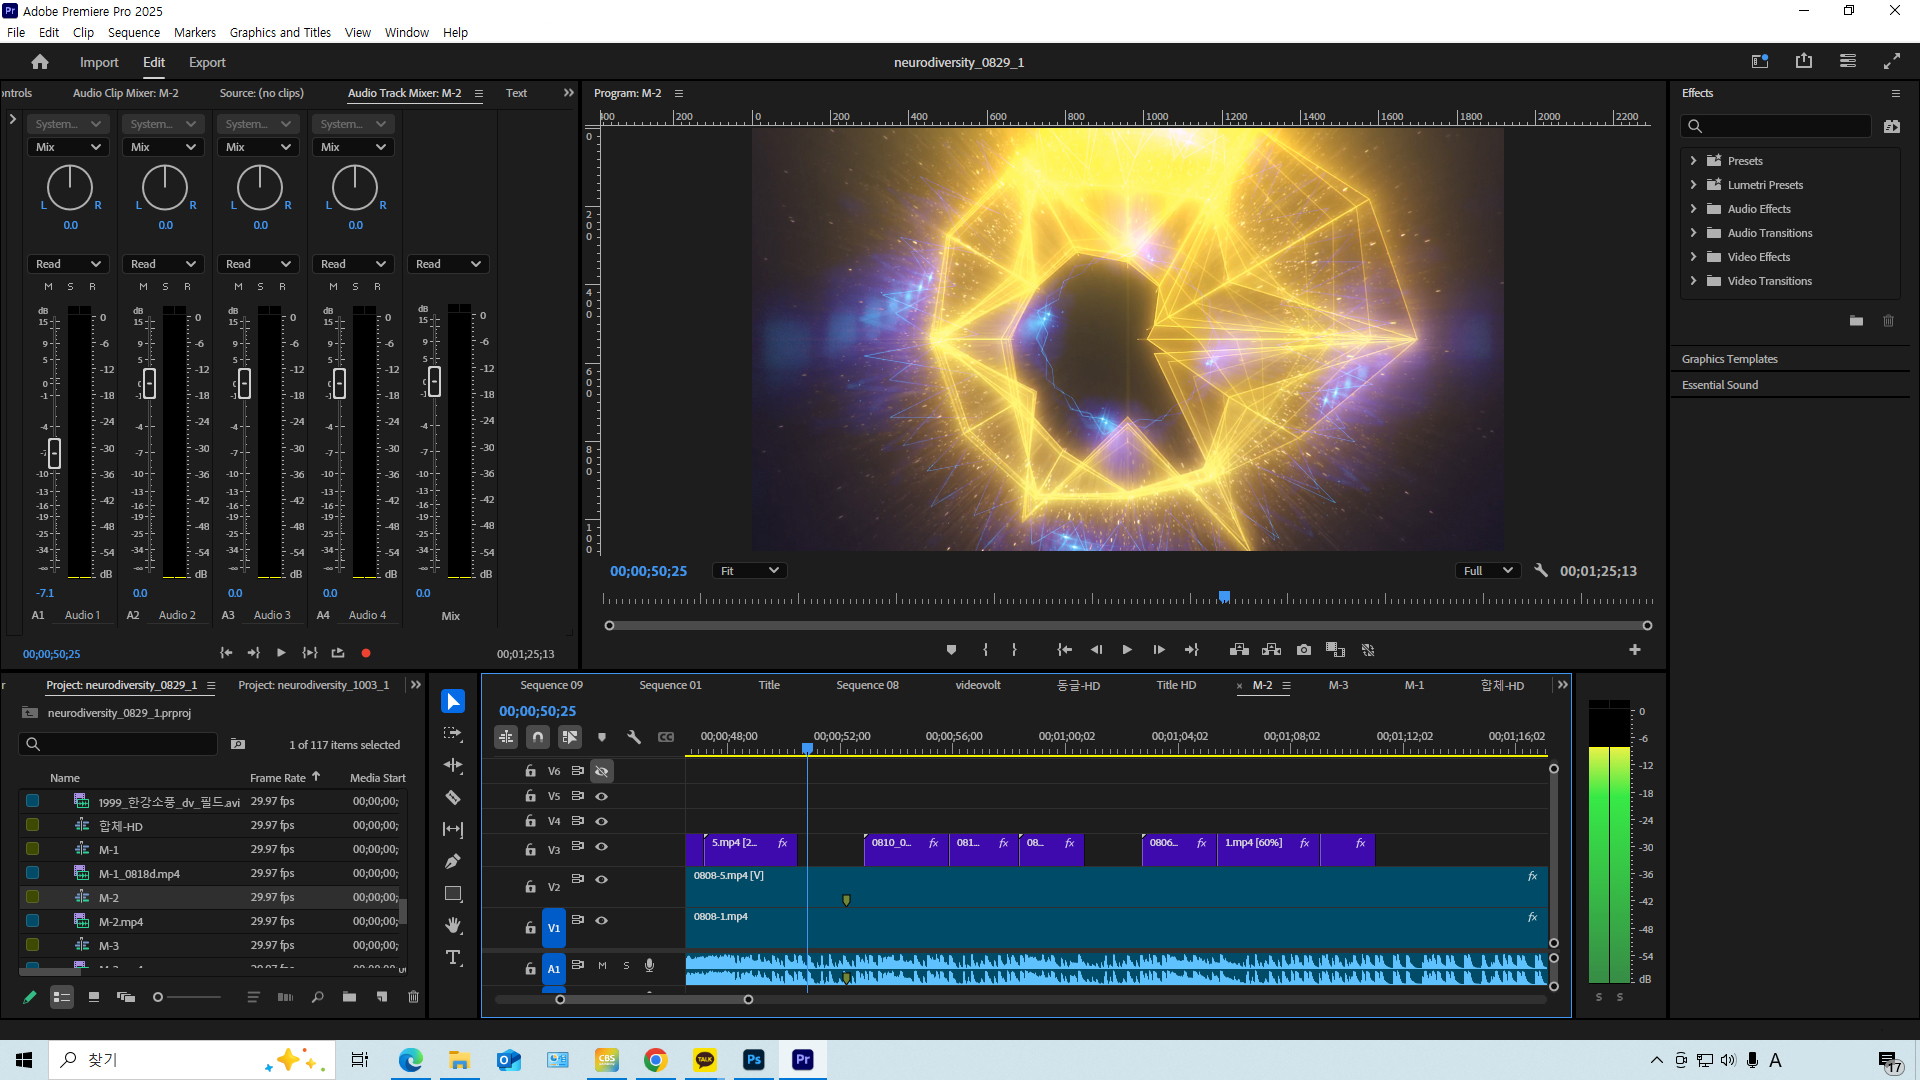Expand the Video Effects folder
This screenshot has width=1920, height=1080.
[1693, 257]
